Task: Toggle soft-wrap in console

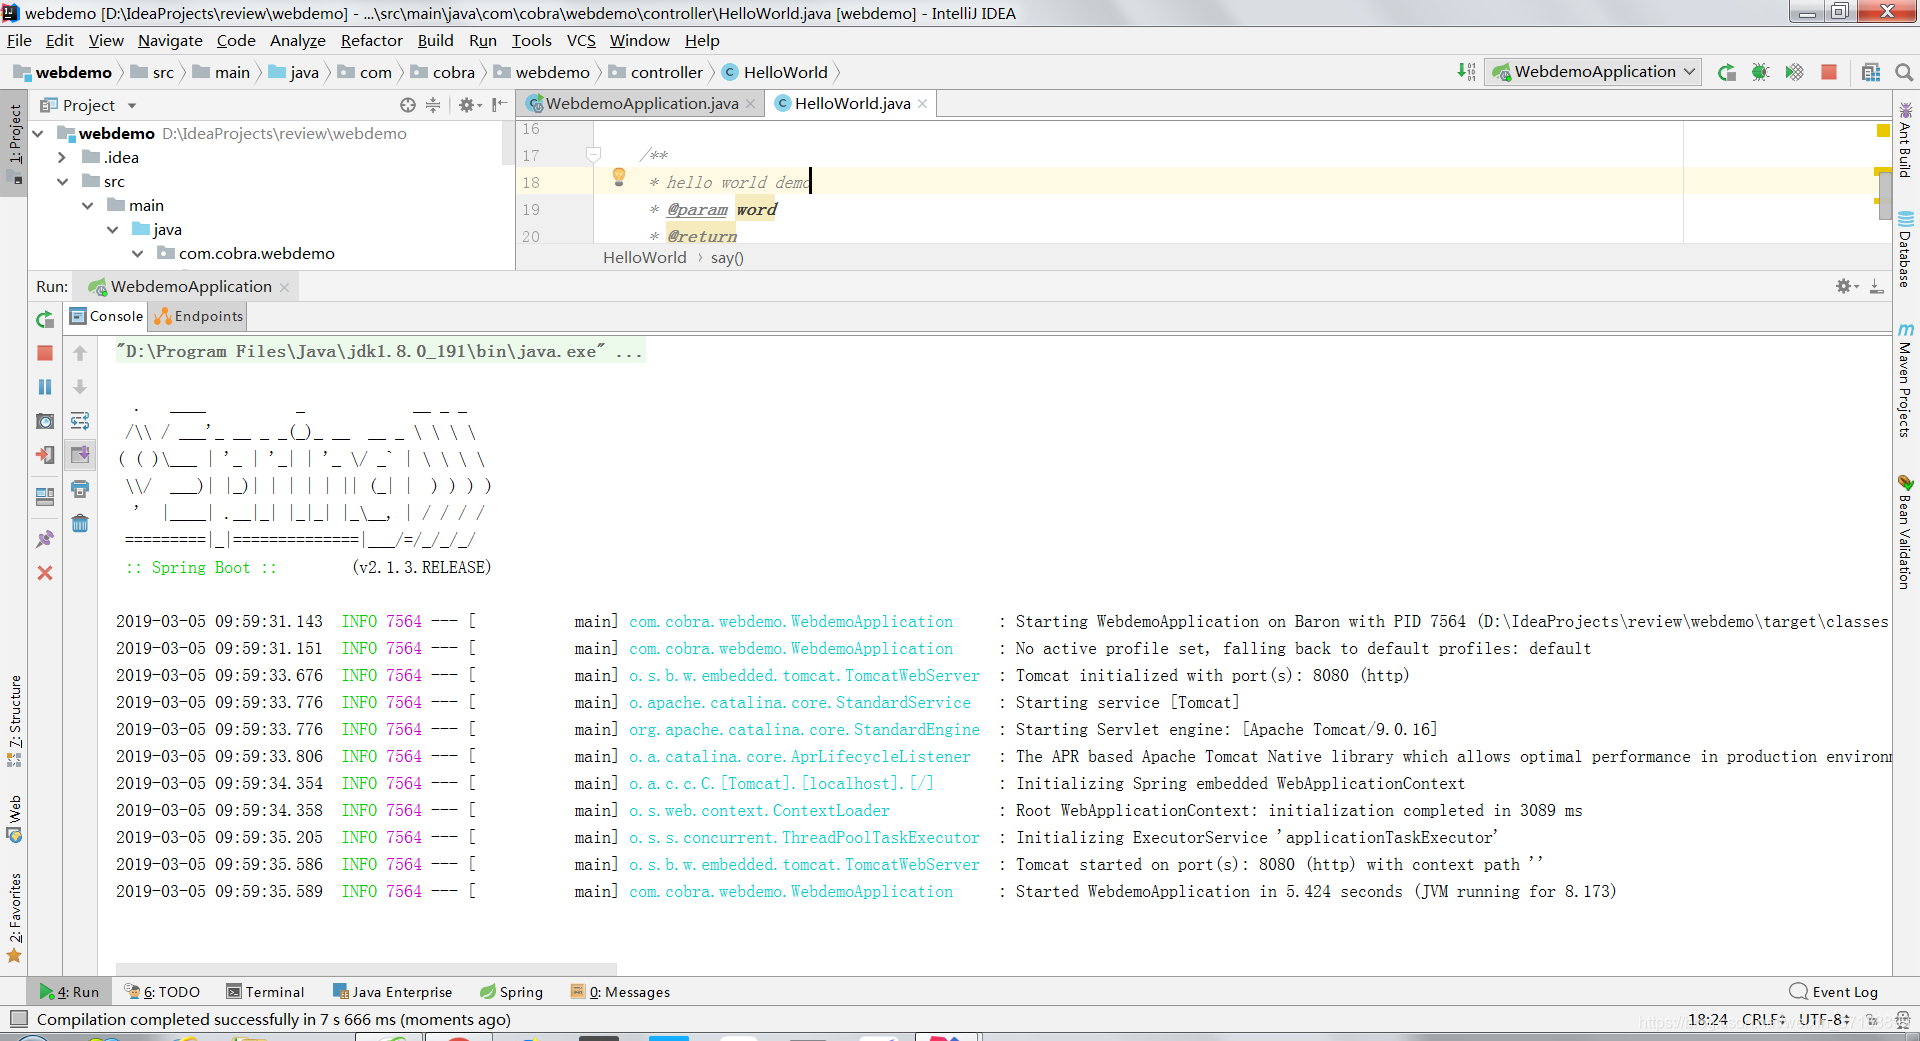Action: tap(80, 421)
